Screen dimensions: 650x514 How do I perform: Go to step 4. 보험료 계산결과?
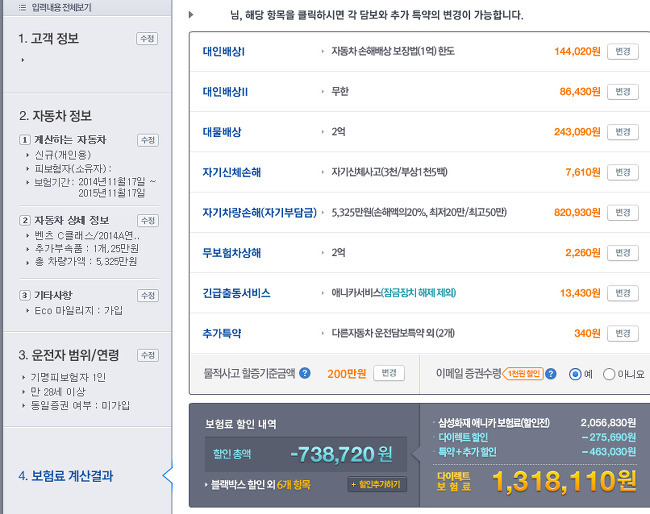click(65, 476)
